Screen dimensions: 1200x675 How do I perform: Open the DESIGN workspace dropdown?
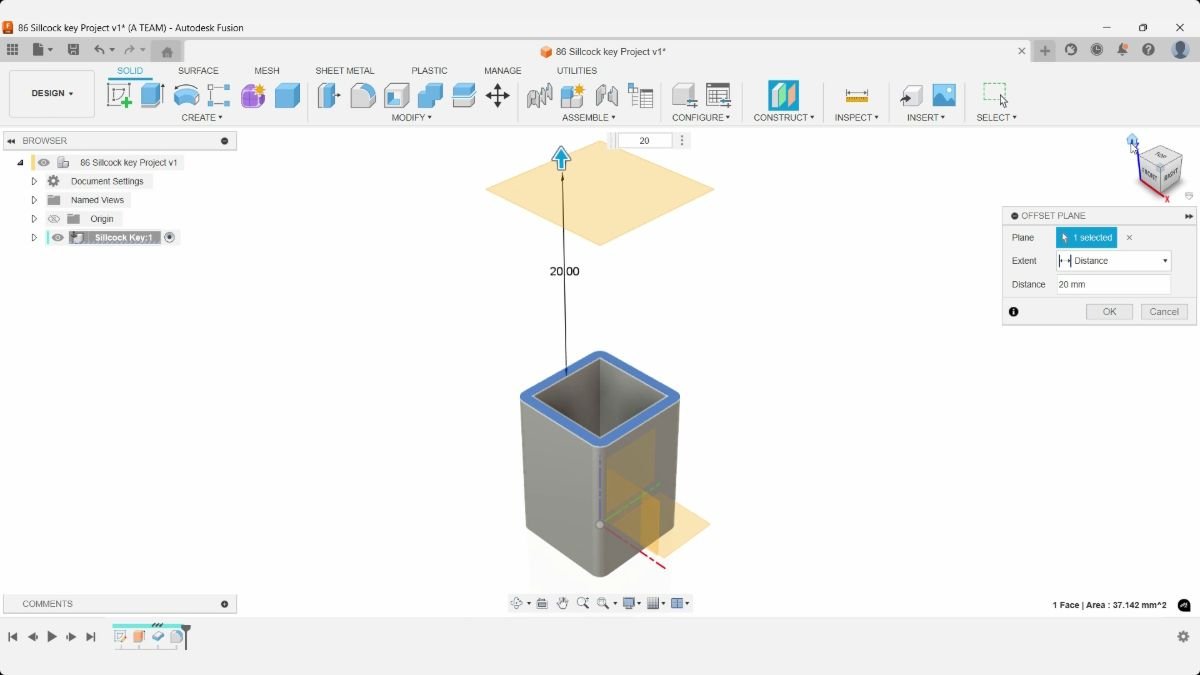[x=52, y=94]
